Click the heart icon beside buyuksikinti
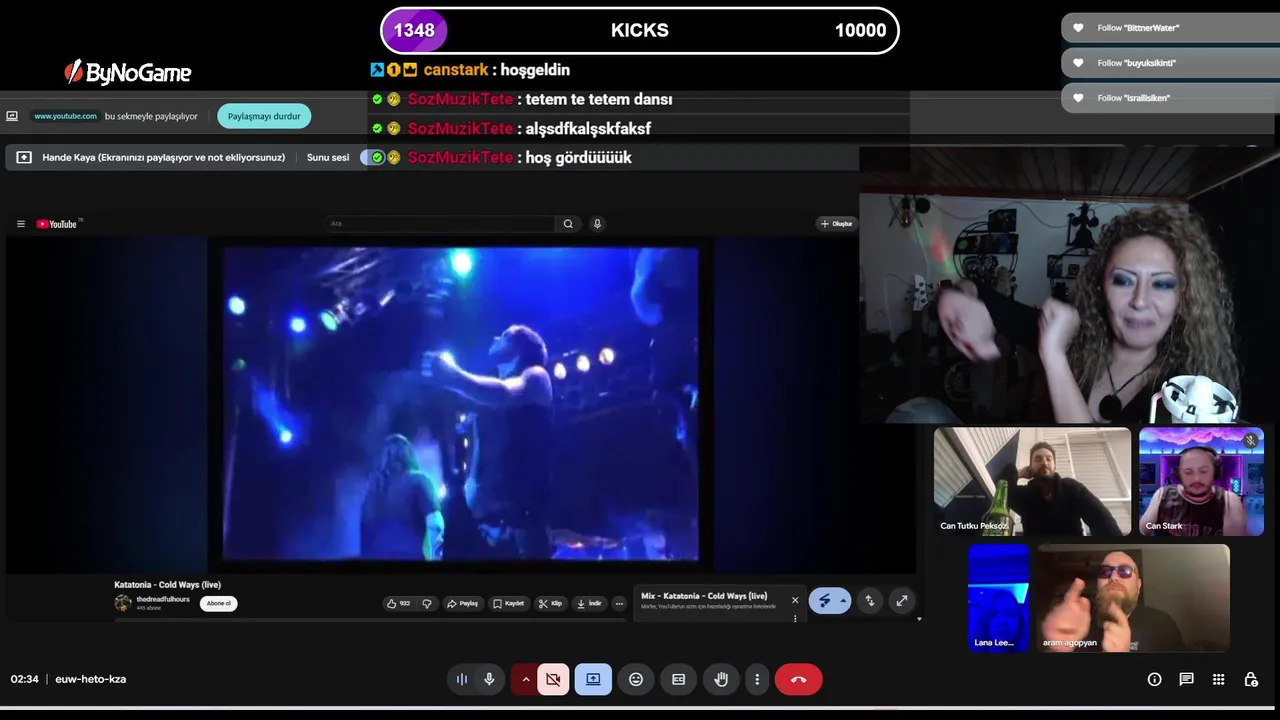Viewport: 1280px width, 720px height. click(x=1078, y=63)
